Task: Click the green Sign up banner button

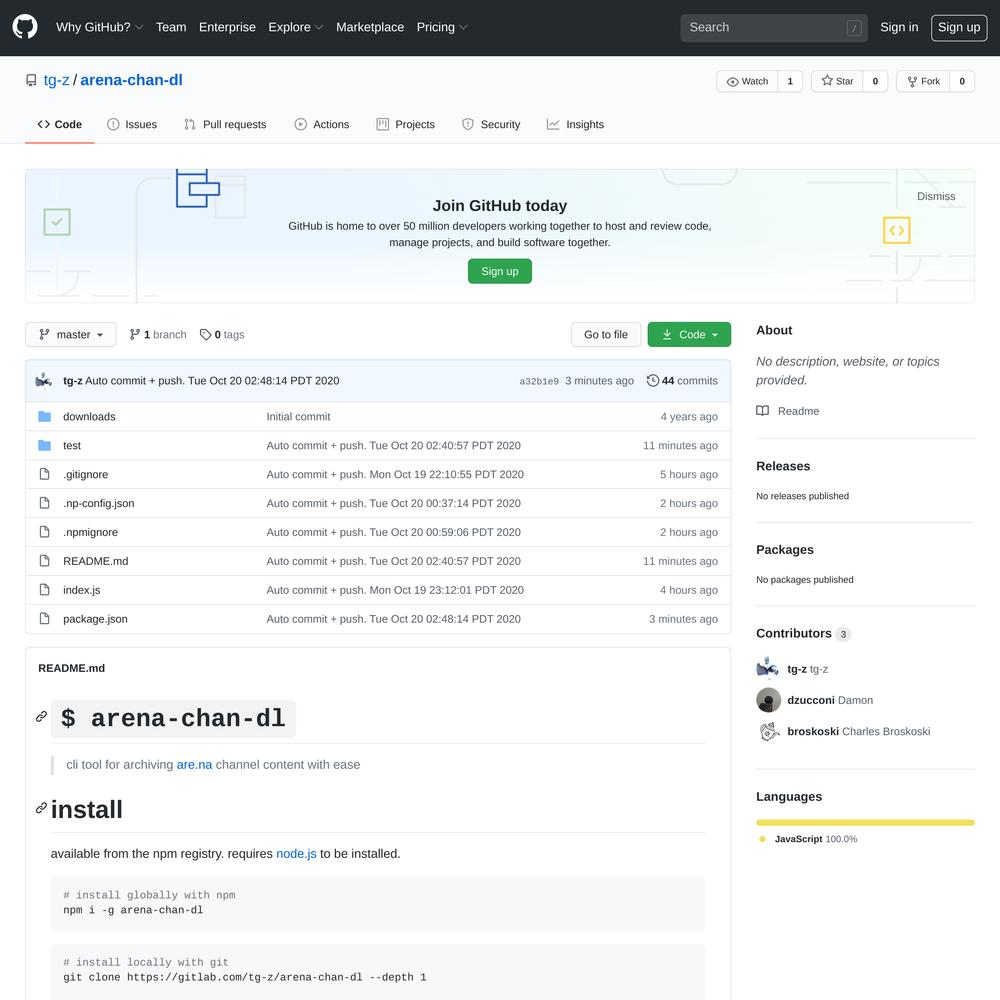Action: coord(500,271)
